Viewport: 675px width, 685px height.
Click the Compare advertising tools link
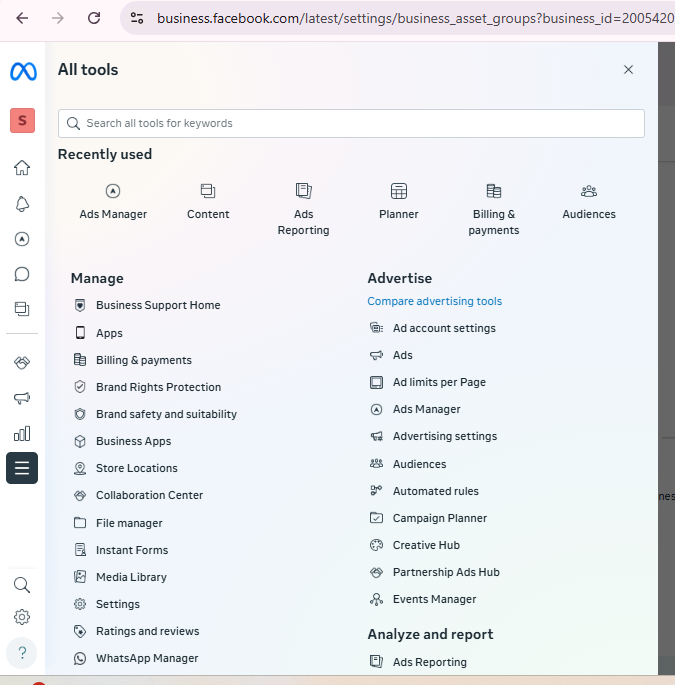tap(434, 301)
